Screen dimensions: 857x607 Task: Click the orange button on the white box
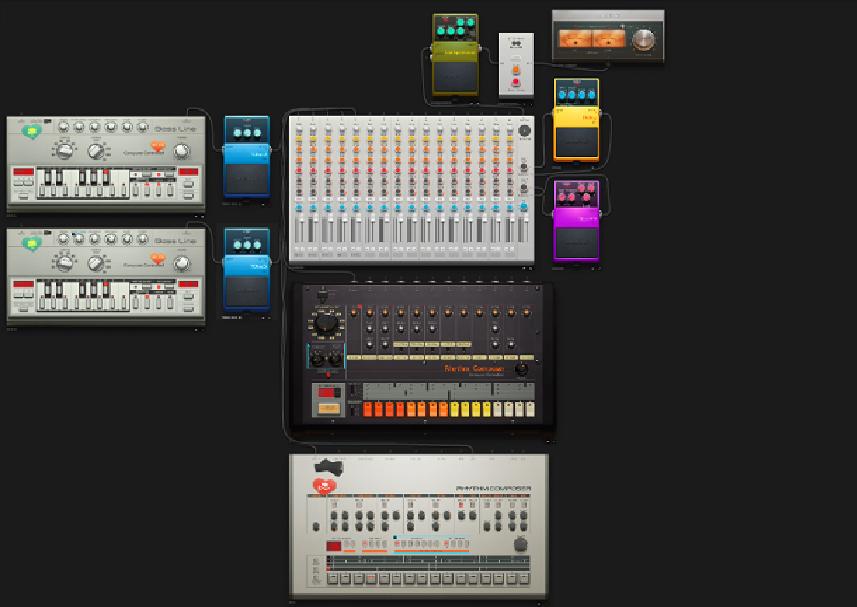(x=515, y=69)
